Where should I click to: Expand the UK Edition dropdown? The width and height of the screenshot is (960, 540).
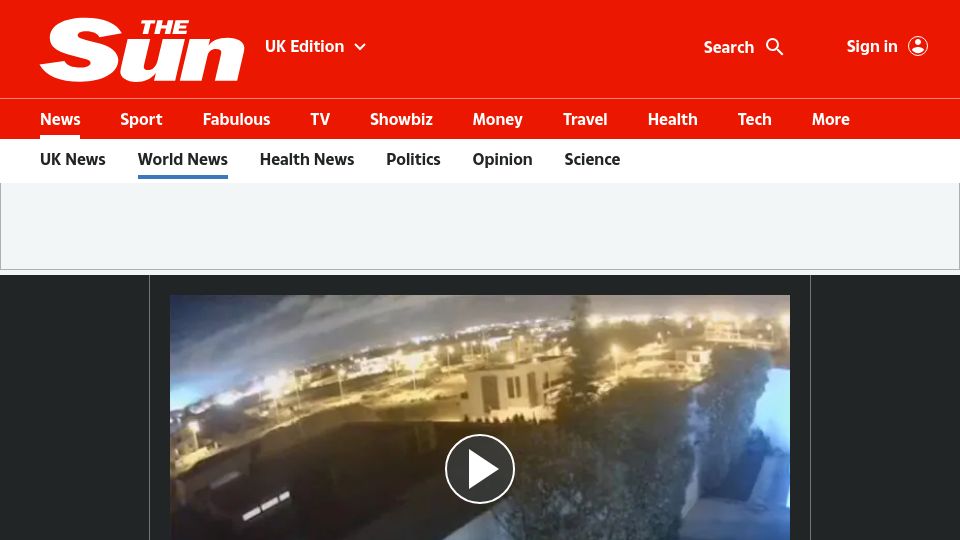pos(315,47)
